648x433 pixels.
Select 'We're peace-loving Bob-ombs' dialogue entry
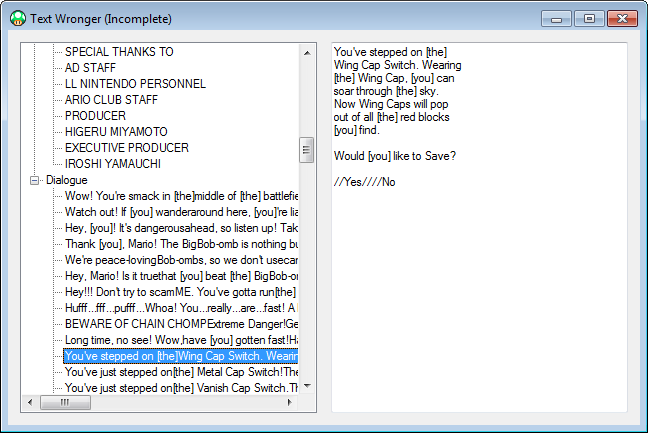click(x=181, y=260)
